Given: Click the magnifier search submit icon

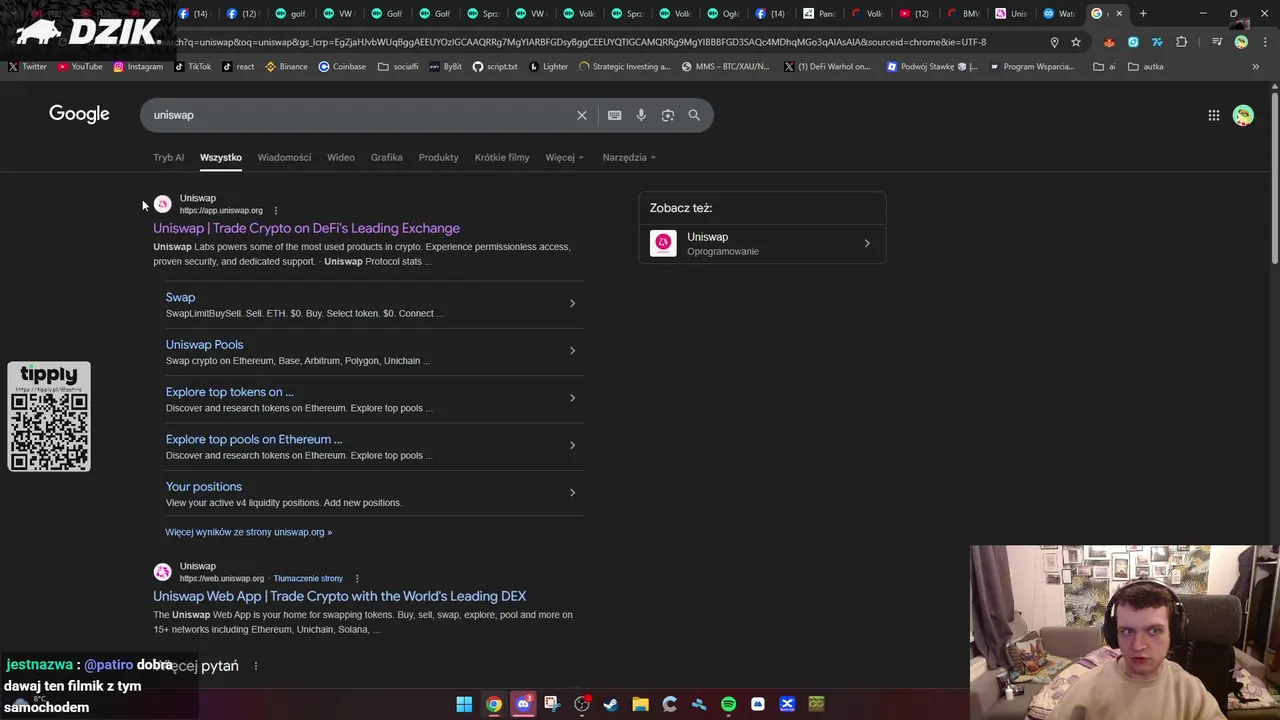Looking at the screenshot, I should click(x=694, y=115).
